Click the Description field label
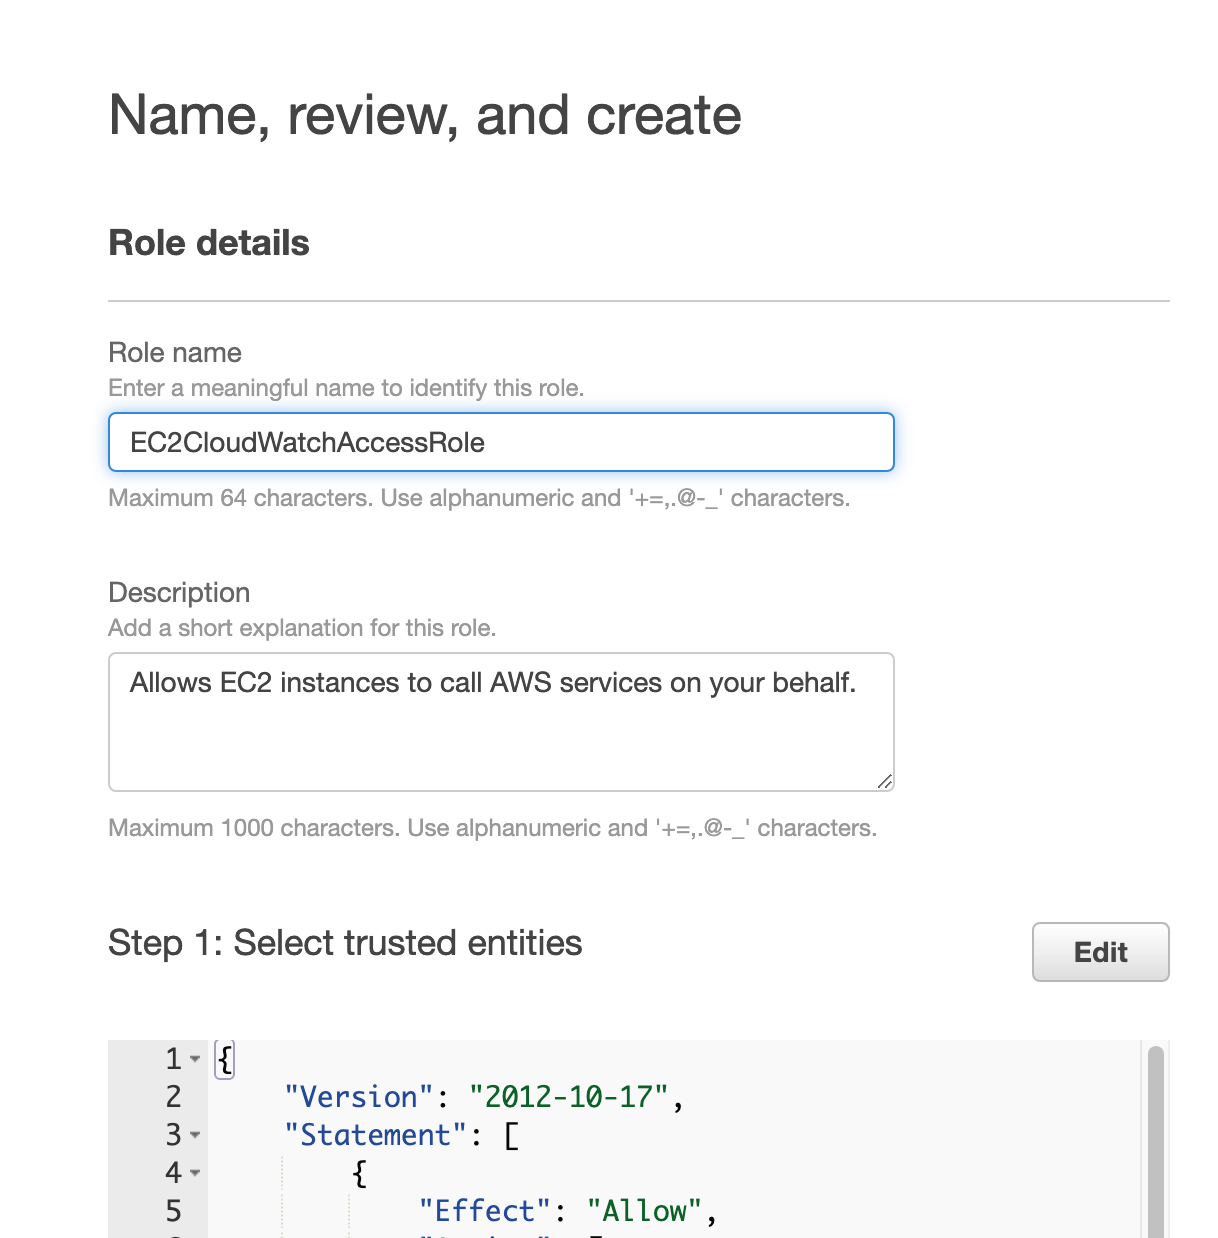 click(179, 593)
